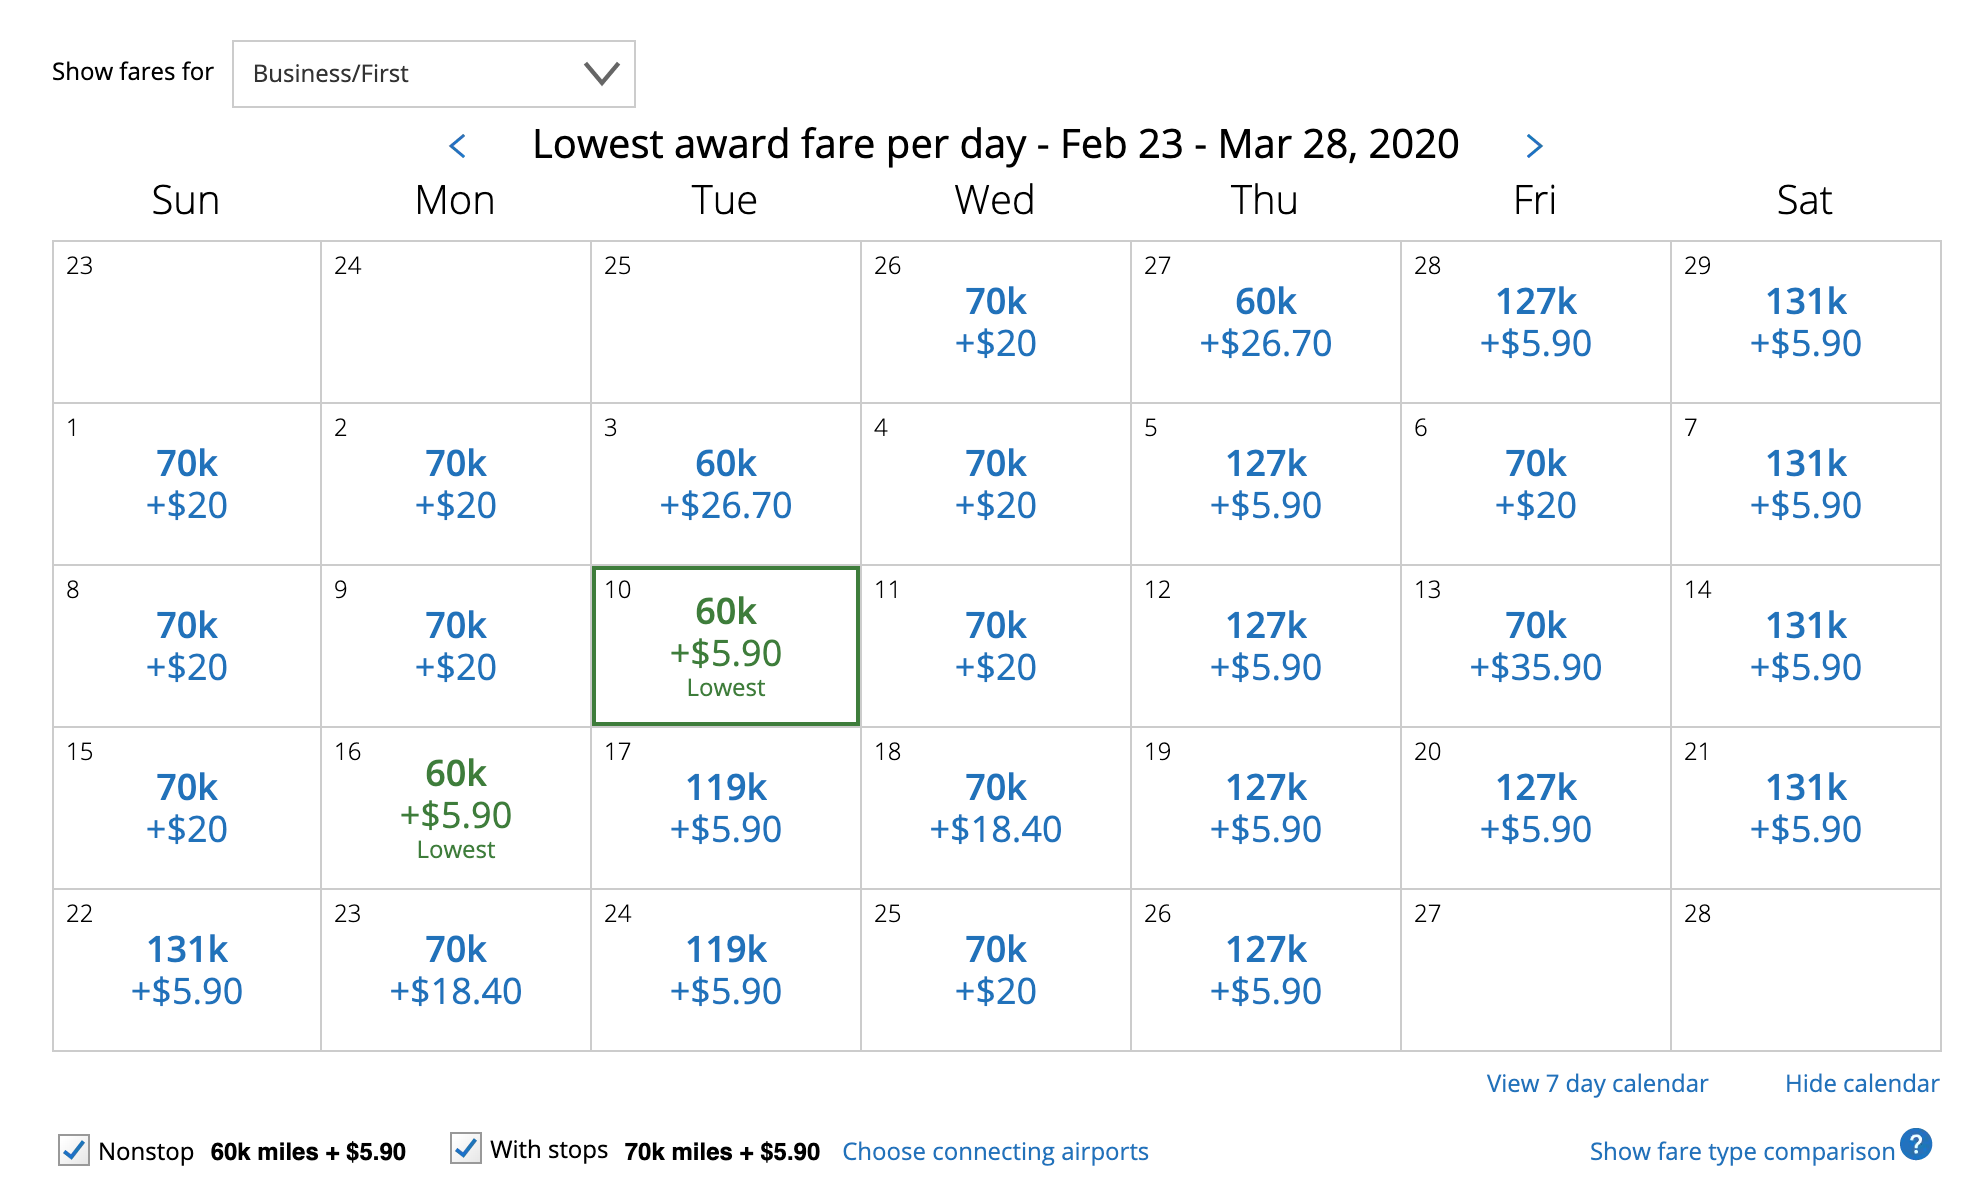The image size is (1974, 1182).
Task: Uncheck the Nonstop flights checkbox
Action: pyautogui.click(x=73, y=1150)
